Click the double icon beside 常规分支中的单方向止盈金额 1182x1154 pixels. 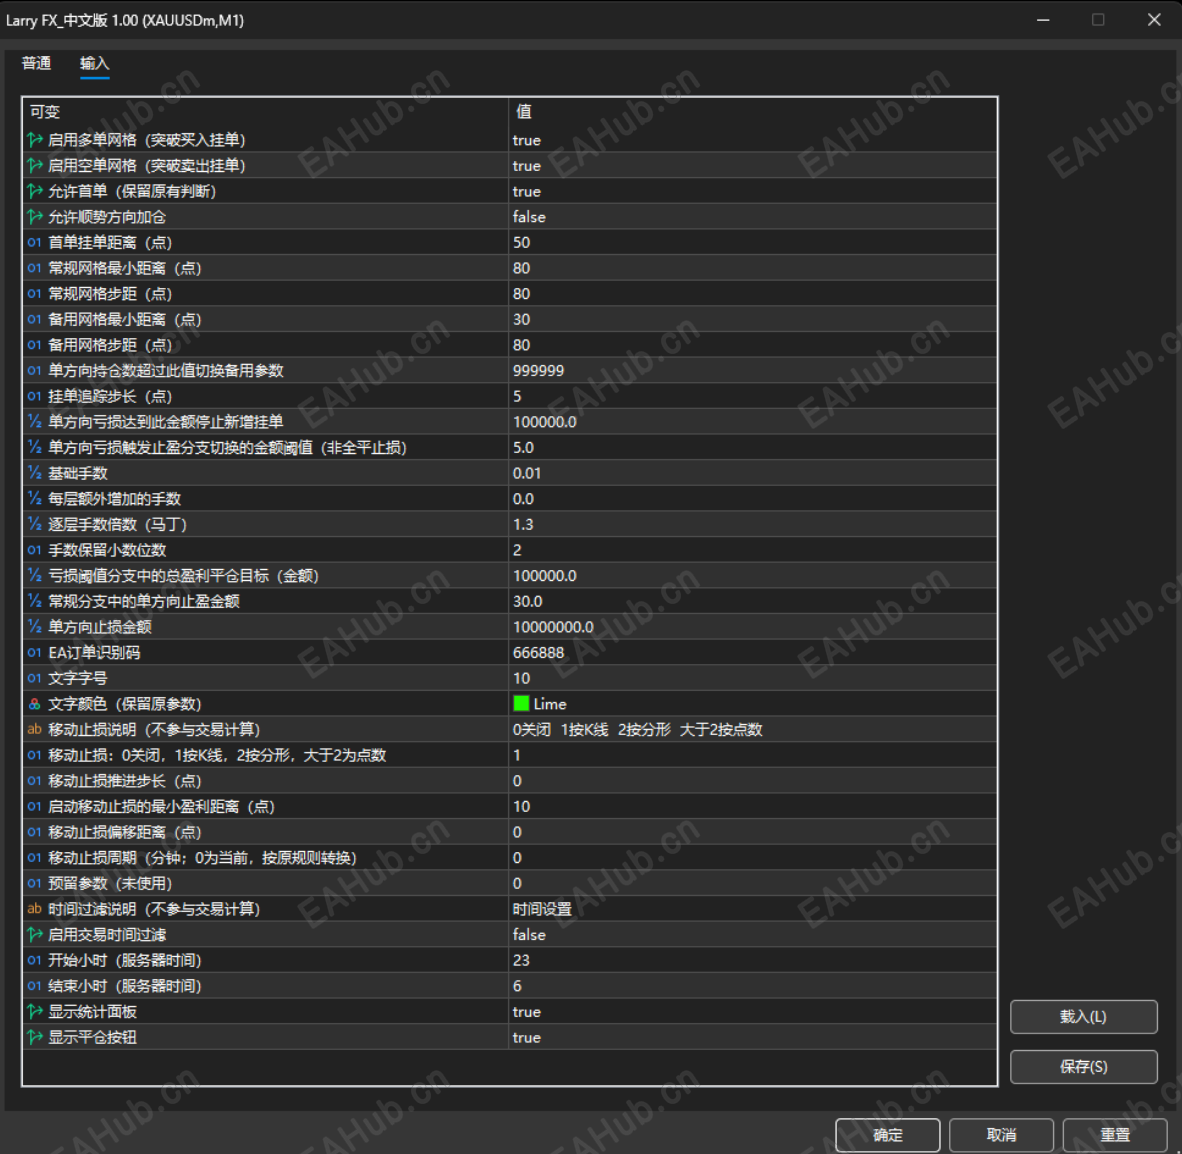coord(35,601)
